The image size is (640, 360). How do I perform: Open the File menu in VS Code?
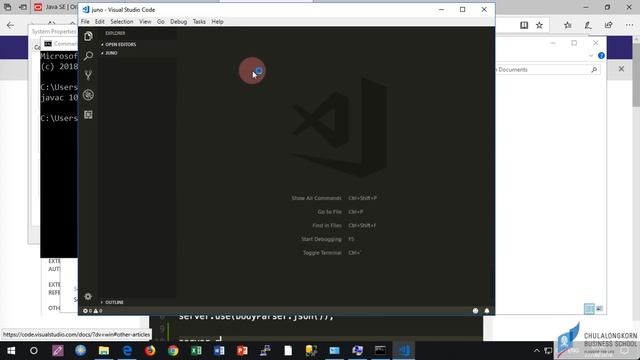pos(85,22)
